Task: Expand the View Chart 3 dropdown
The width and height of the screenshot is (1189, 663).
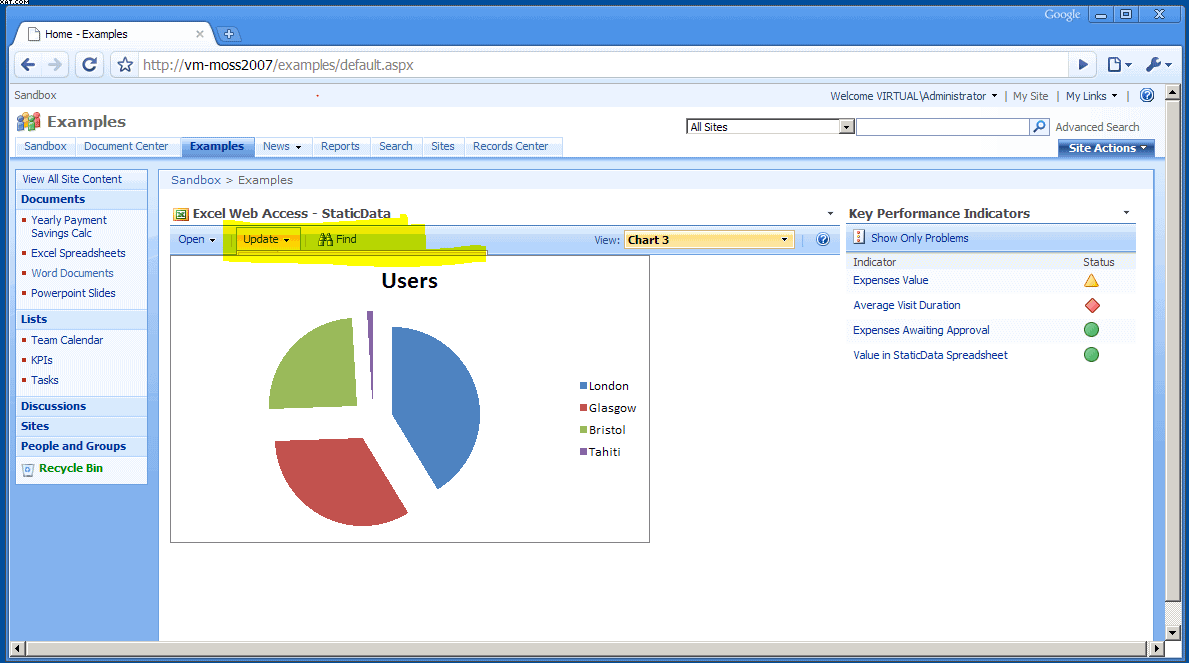Action: (x=786, y=240)
